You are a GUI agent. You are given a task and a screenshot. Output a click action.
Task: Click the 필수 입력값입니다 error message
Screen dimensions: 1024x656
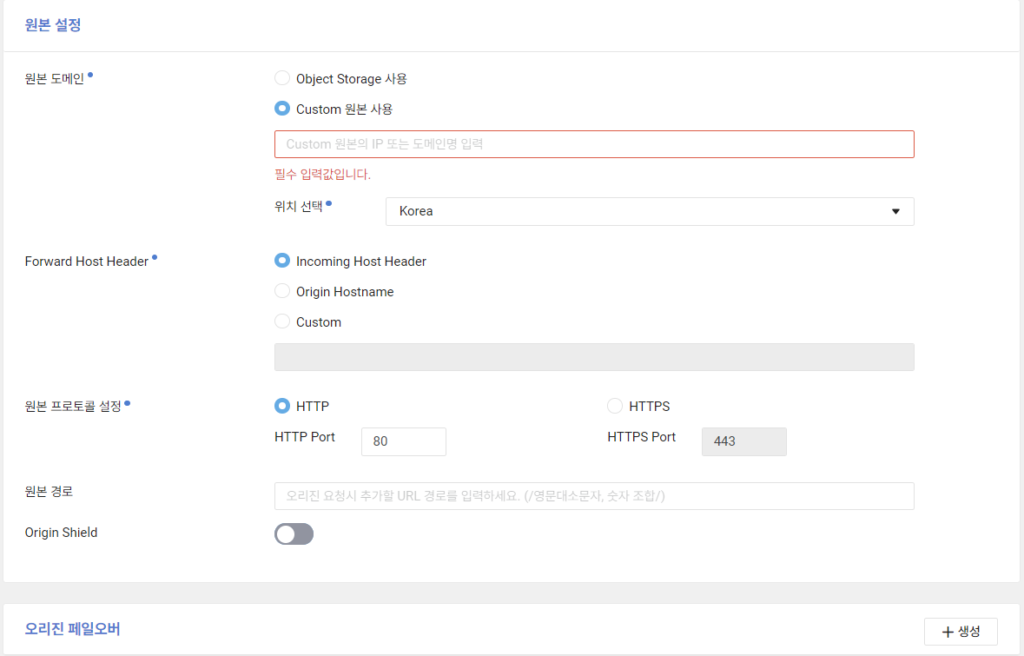322,174
